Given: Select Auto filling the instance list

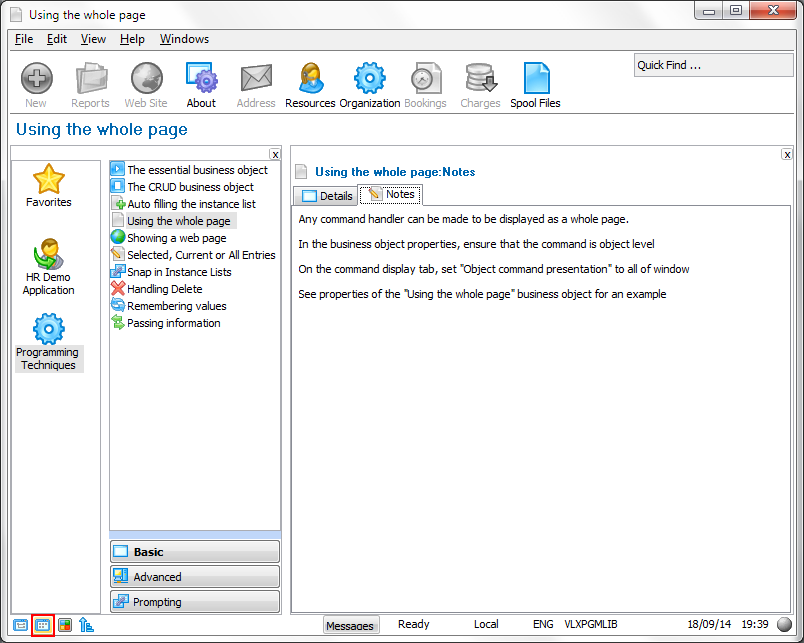Looking at the screenshot, I should click(191, 204).
